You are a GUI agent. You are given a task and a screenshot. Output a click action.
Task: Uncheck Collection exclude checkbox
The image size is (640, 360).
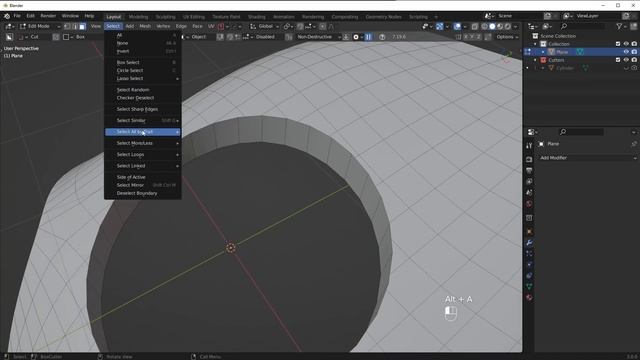click(618, 44)
